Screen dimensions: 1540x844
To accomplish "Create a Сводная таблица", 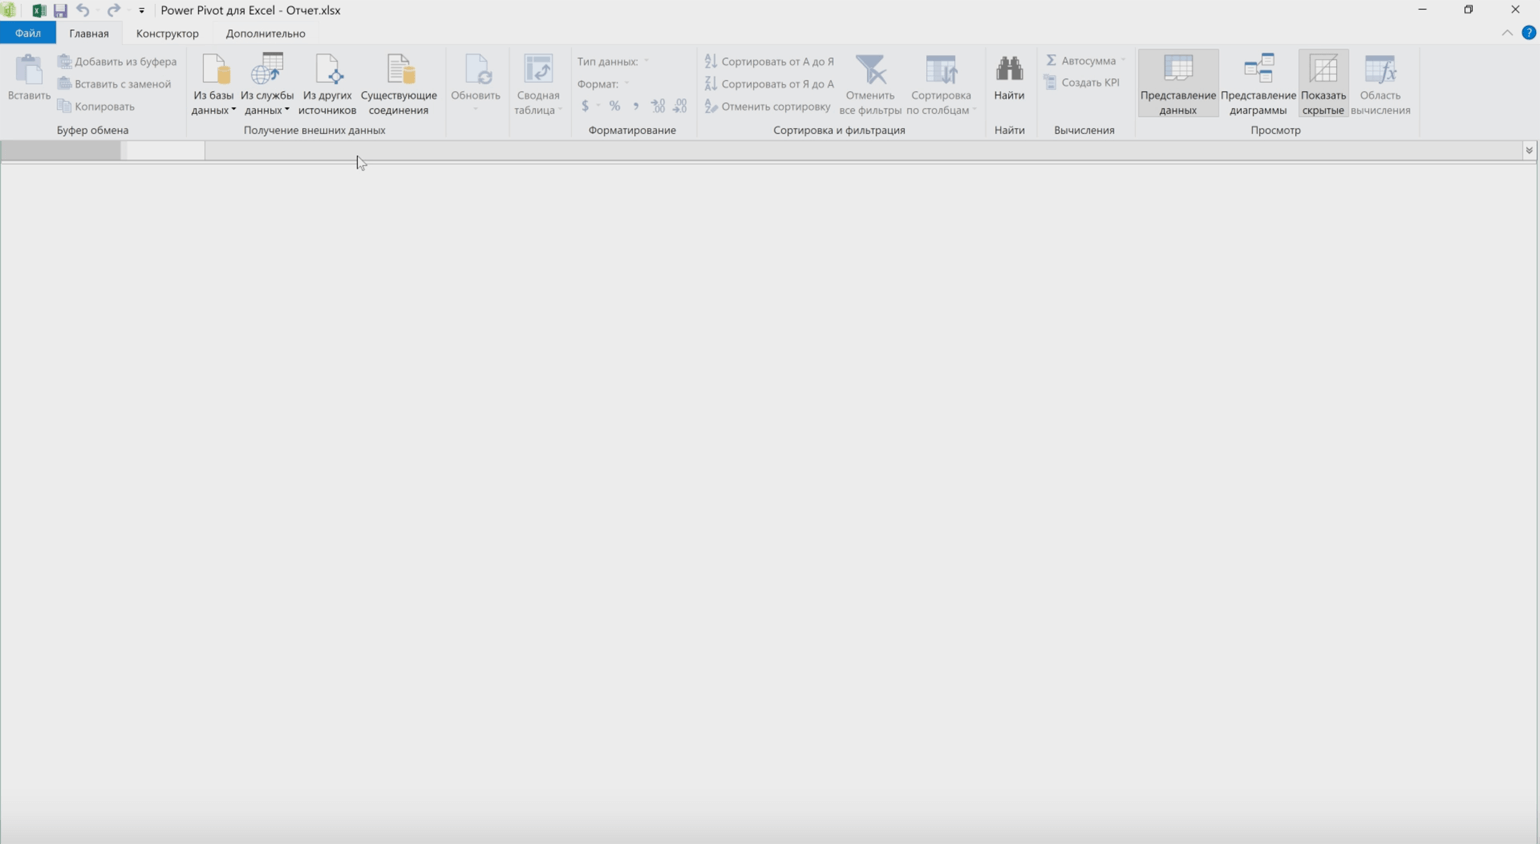I will [x=538, y=84].
